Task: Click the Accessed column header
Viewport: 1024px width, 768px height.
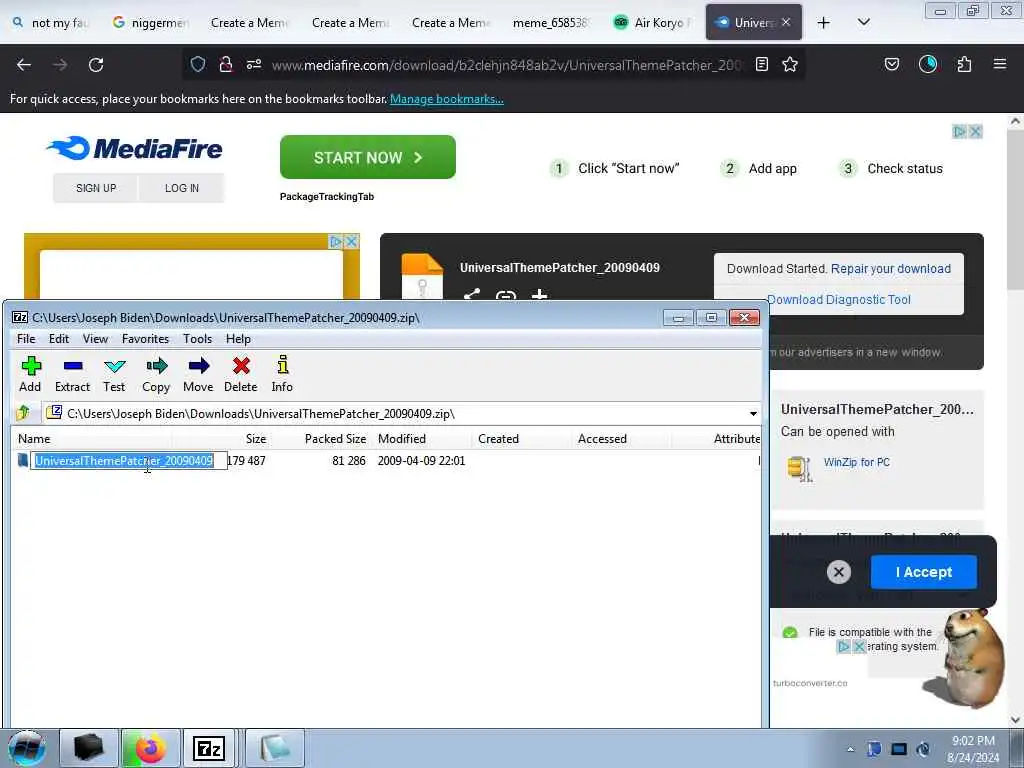Action: [x=620, y=439]
